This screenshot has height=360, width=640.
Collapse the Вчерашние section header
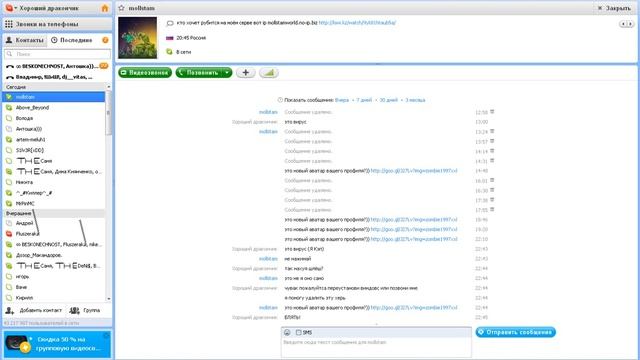coord(54,213)
